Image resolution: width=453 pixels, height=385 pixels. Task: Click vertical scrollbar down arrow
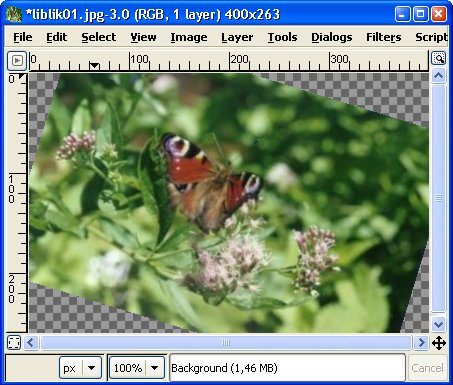(x=438, y=324)
